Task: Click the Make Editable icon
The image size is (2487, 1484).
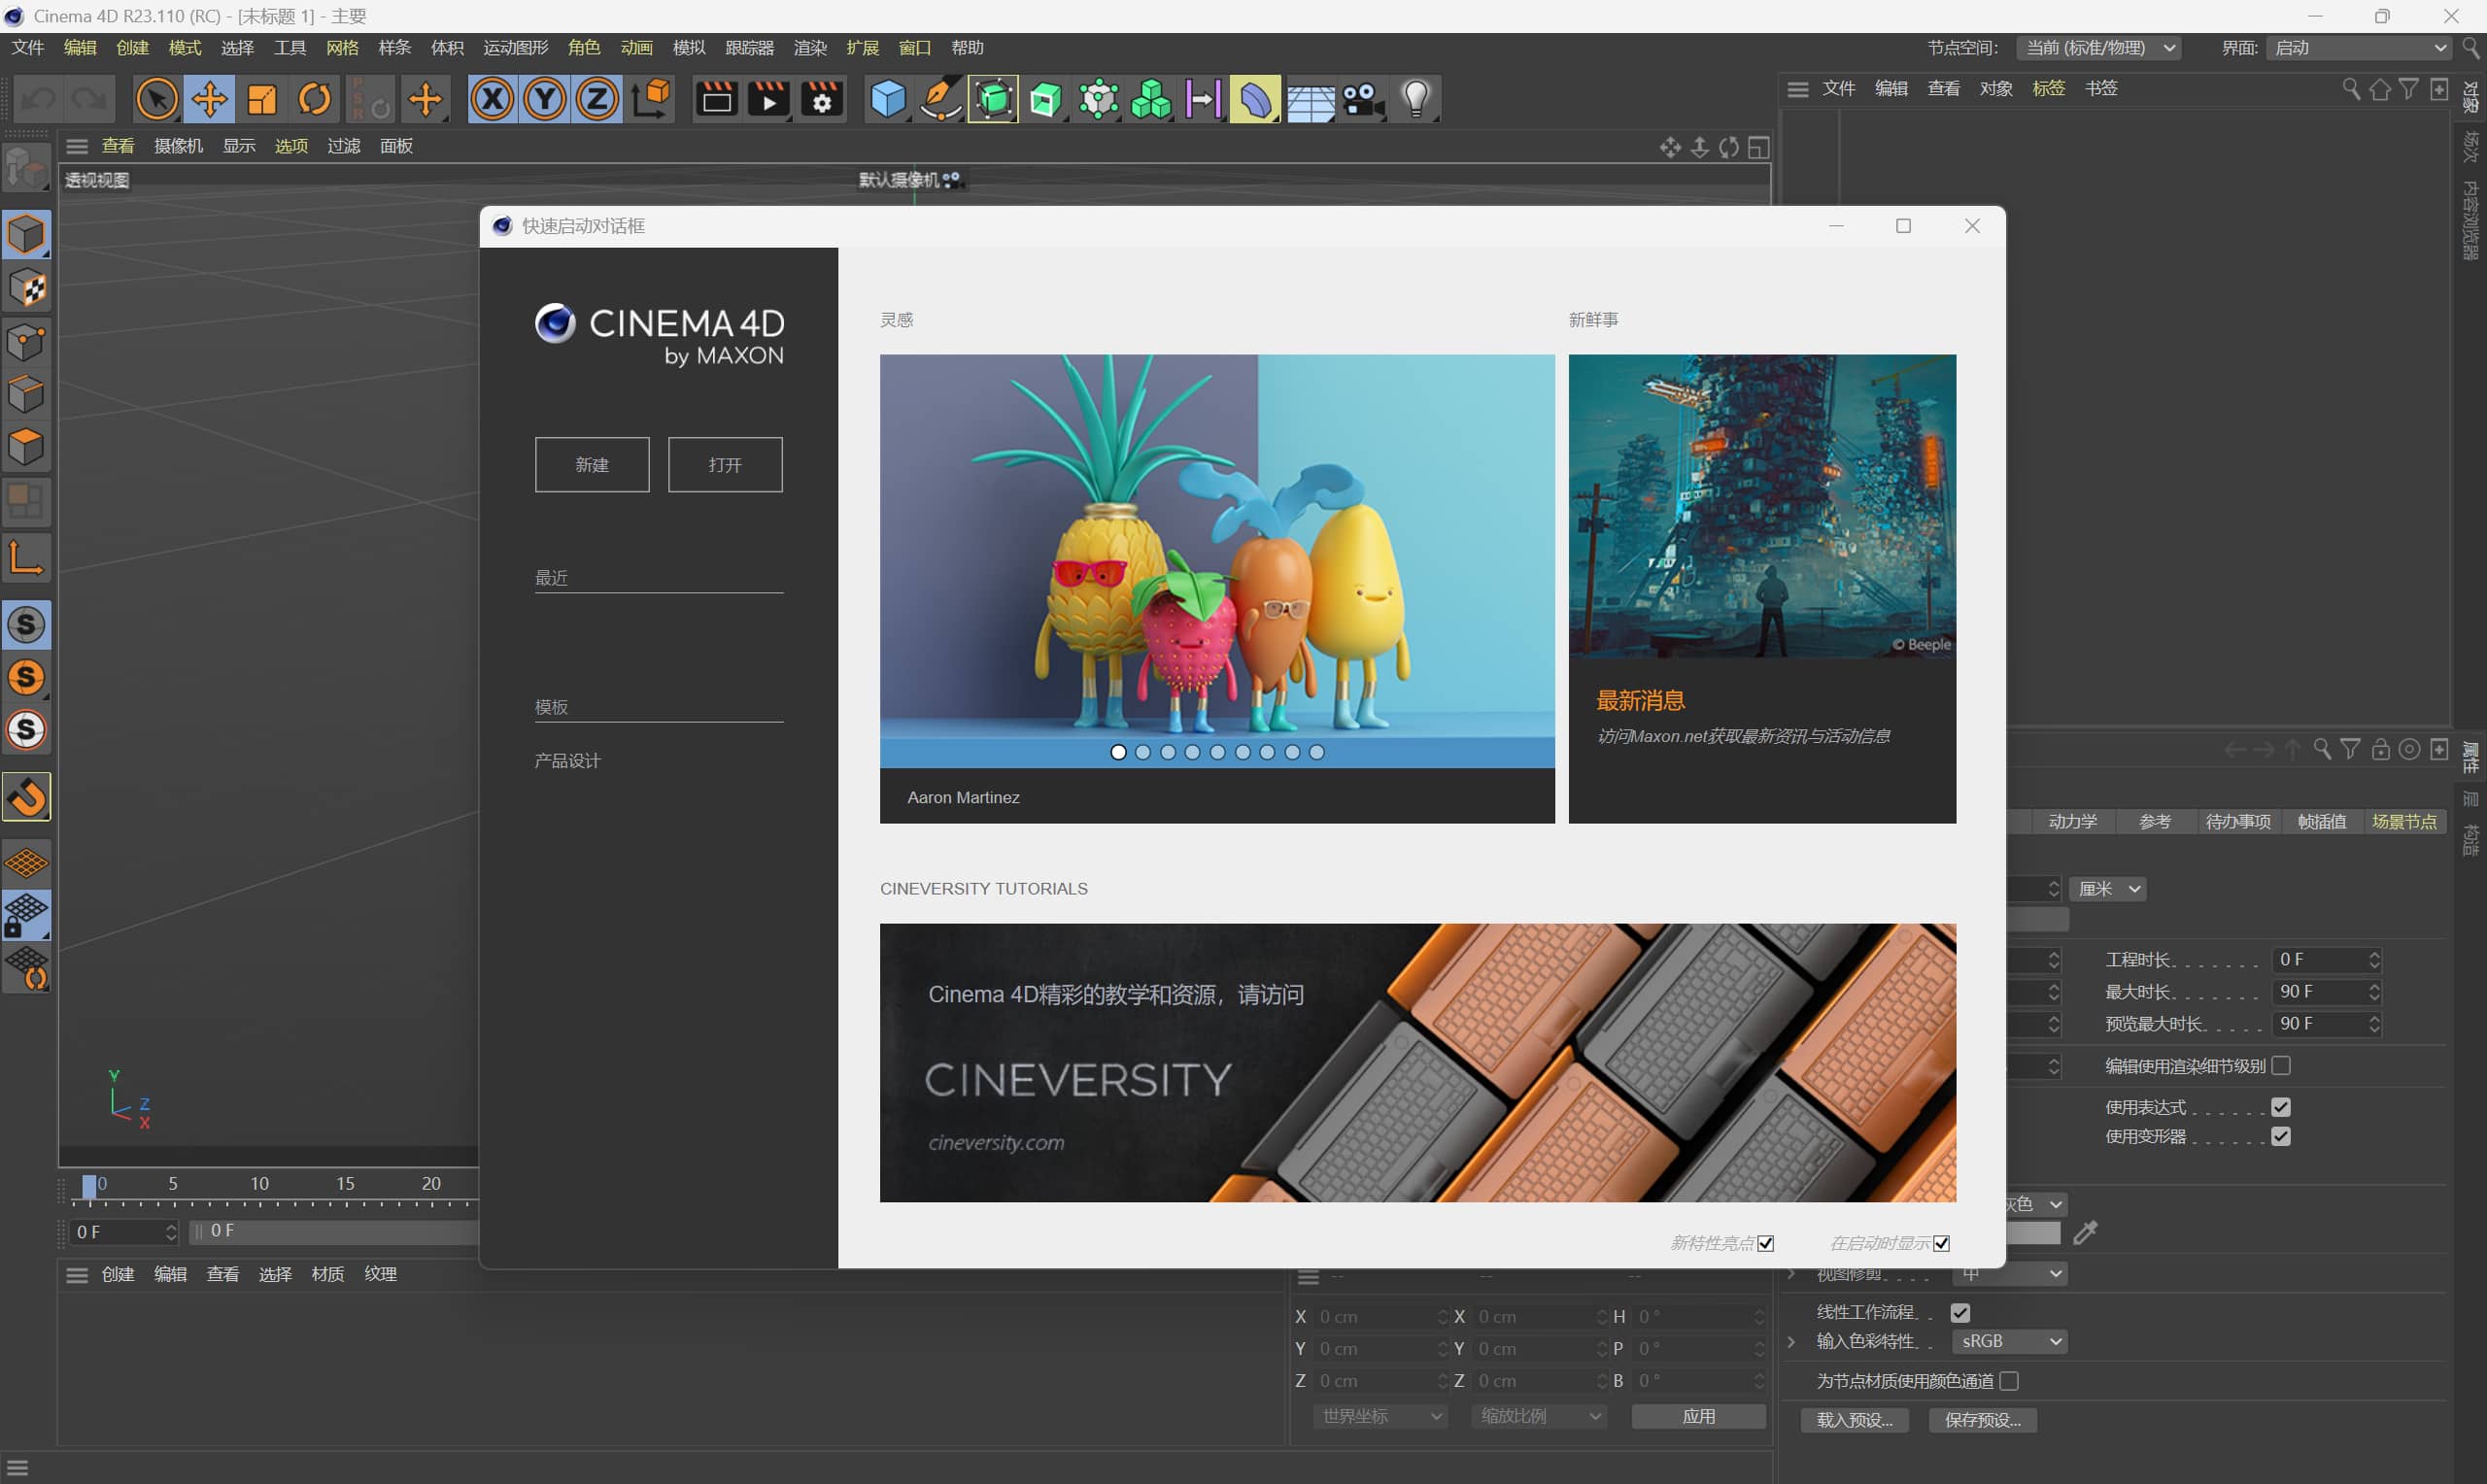Action: pyautogui.click(x=26, y=167)
